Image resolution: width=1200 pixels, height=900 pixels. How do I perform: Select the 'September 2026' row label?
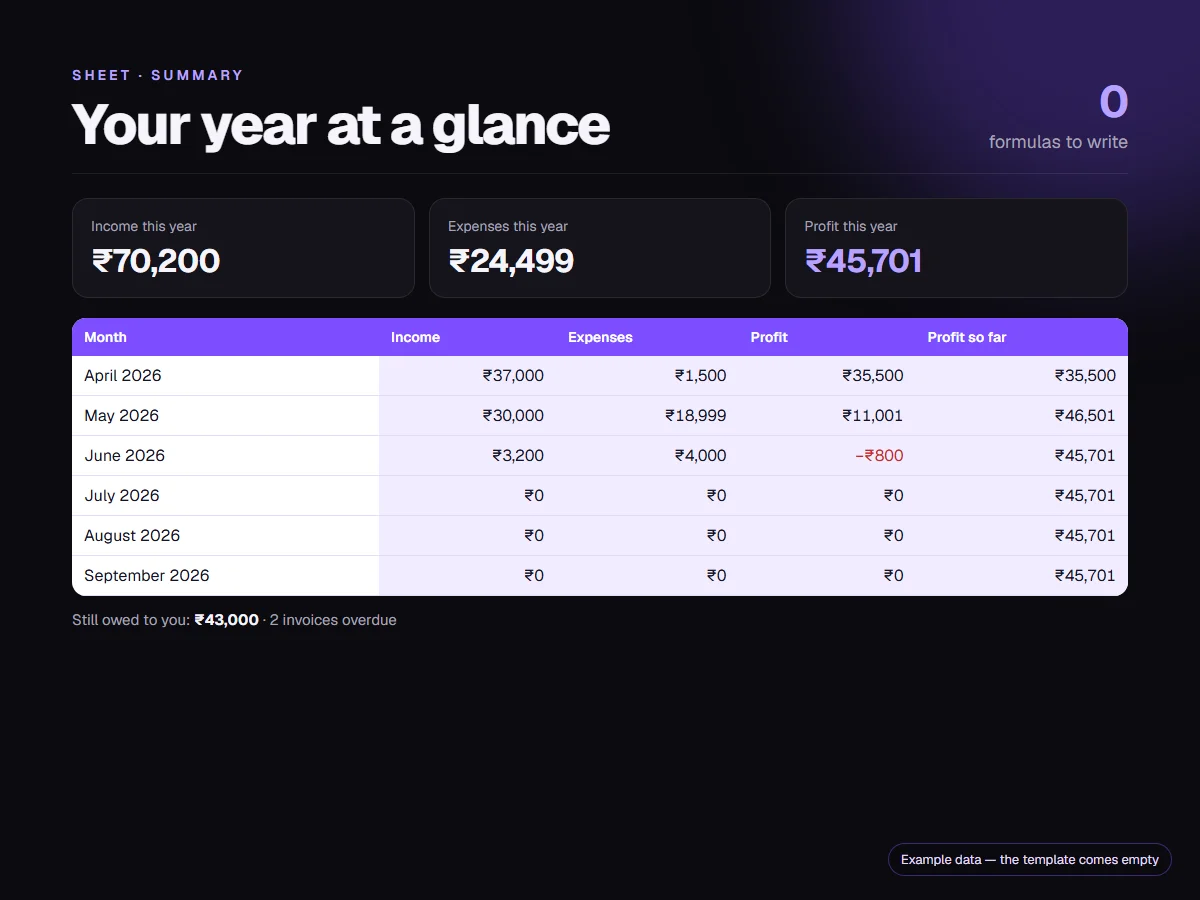pos(147,576)
